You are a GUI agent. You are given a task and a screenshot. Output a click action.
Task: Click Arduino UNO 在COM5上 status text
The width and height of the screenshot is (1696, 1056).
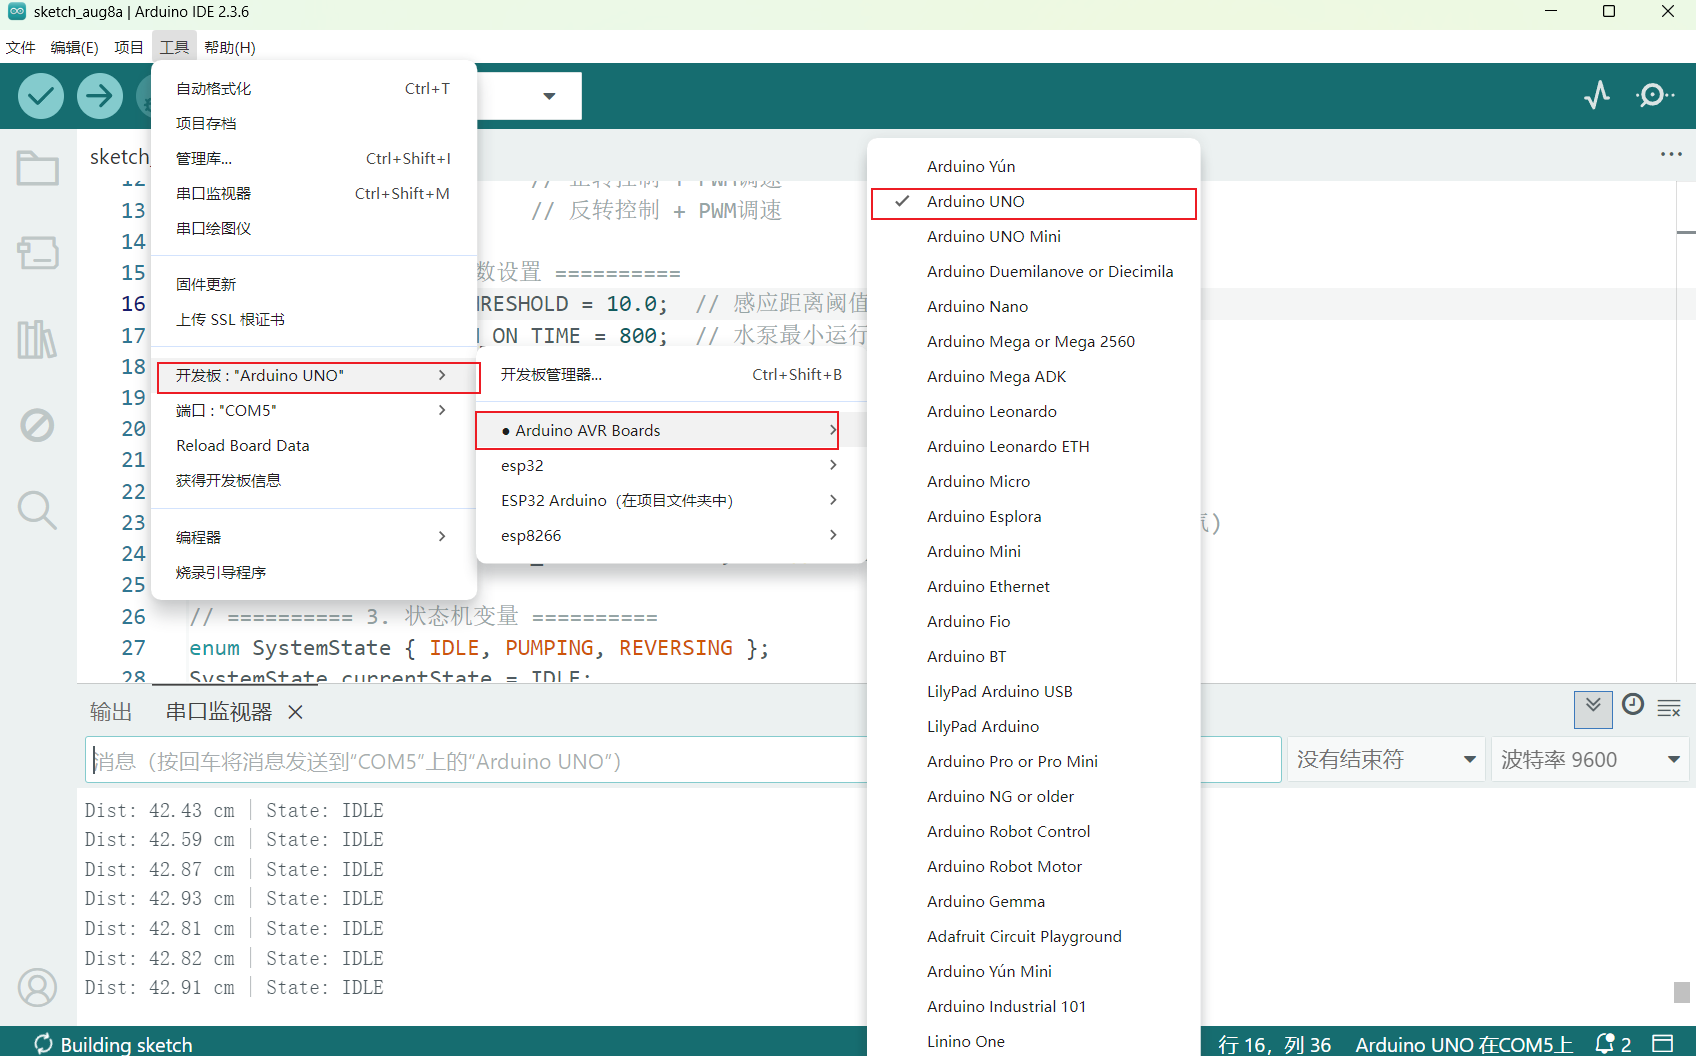[x=1464, y=1044]
